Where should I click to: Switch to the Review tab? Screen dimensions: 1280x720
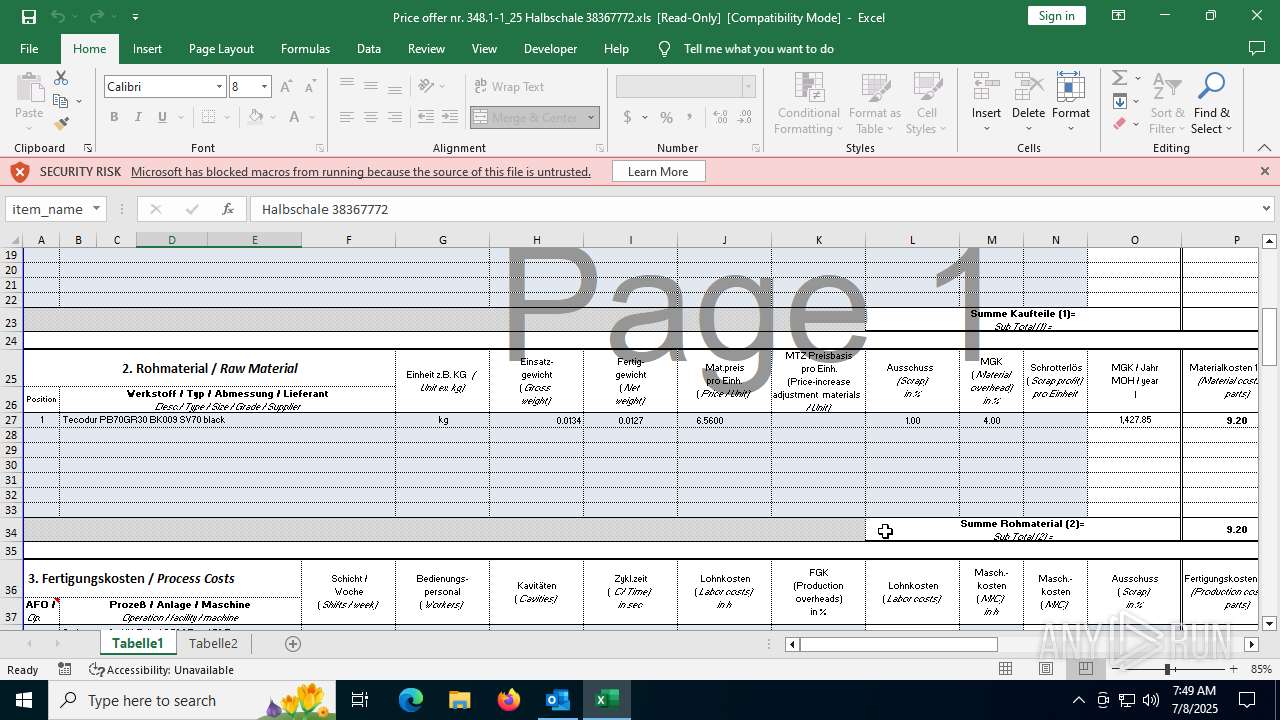(426, 49)
